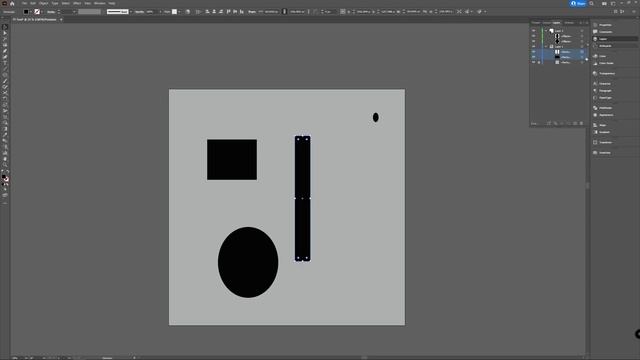Image resolution: width=640 pixels, height=360 pixels.
Task: Collapse the top layer in Layers panel
Action: [x=546, y=31]
